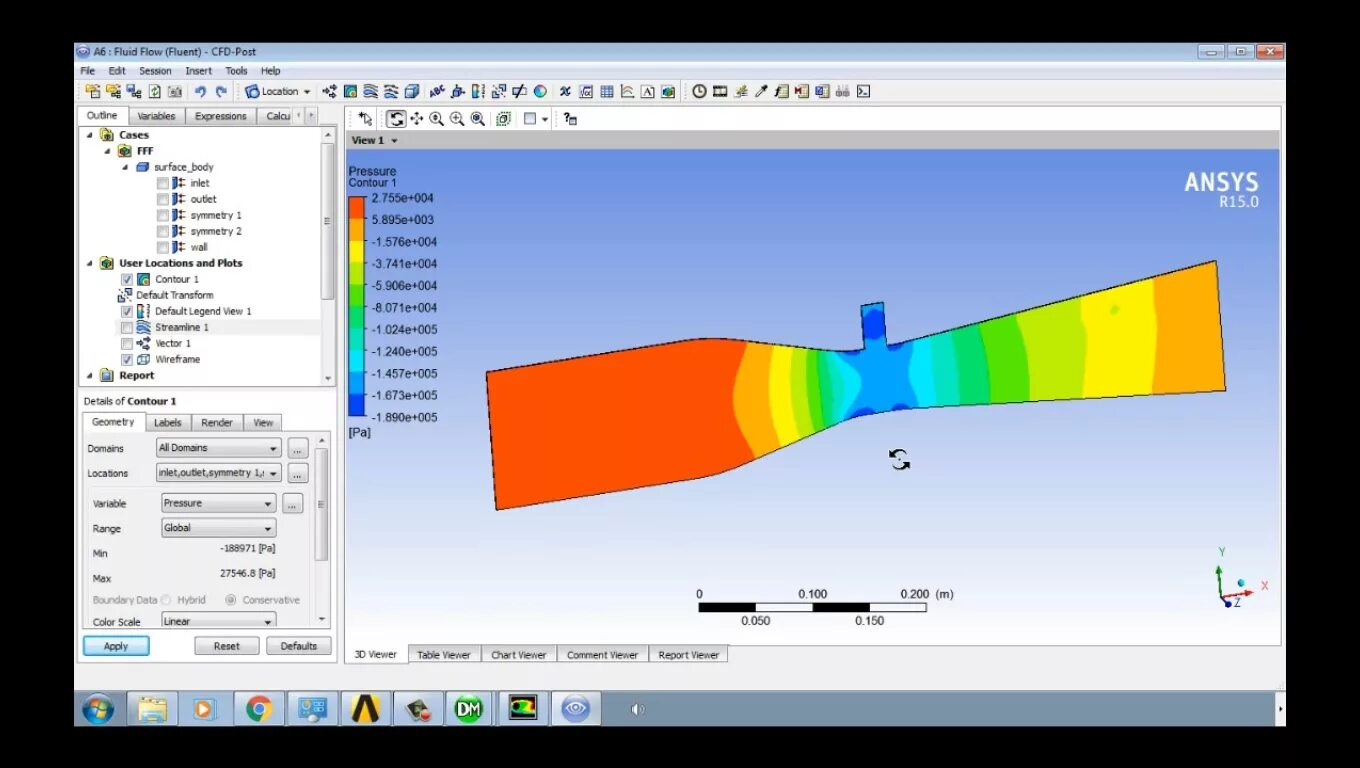
Task: Switch to the Expressions tab
Action: [220, 116]
